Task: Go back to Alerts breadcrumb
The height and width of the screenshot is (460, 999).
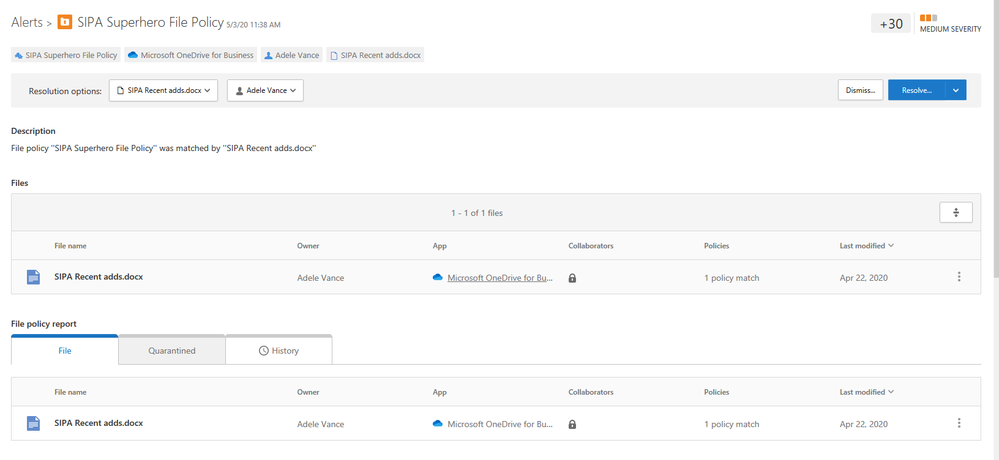Action: 27,23
